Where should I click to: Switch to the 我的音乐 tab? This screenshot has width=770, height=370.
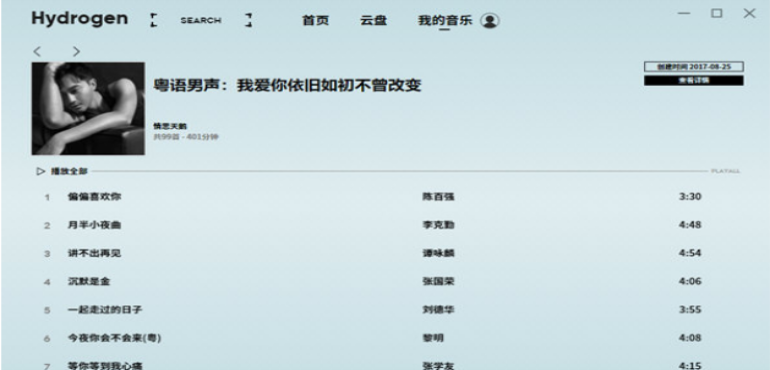point(445,21)
